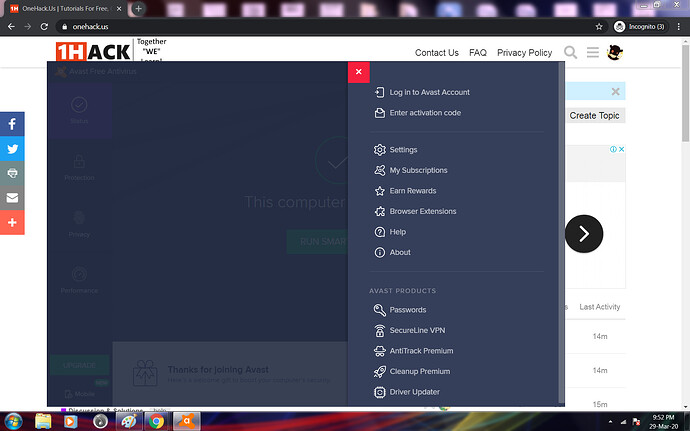Share page via Twitter sidebar button

tap(12, 149)
